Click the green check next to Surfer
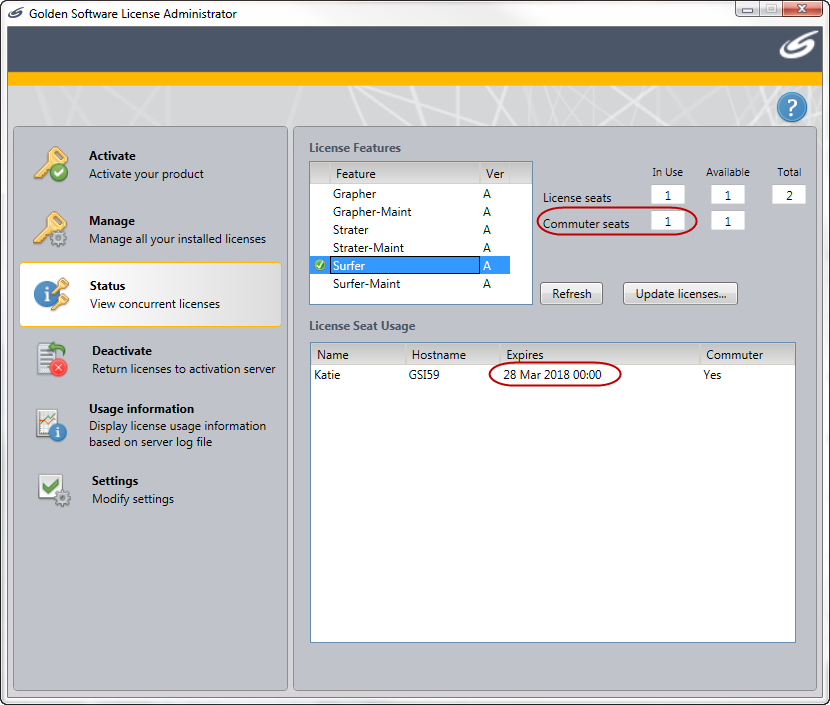 (320, 265)
